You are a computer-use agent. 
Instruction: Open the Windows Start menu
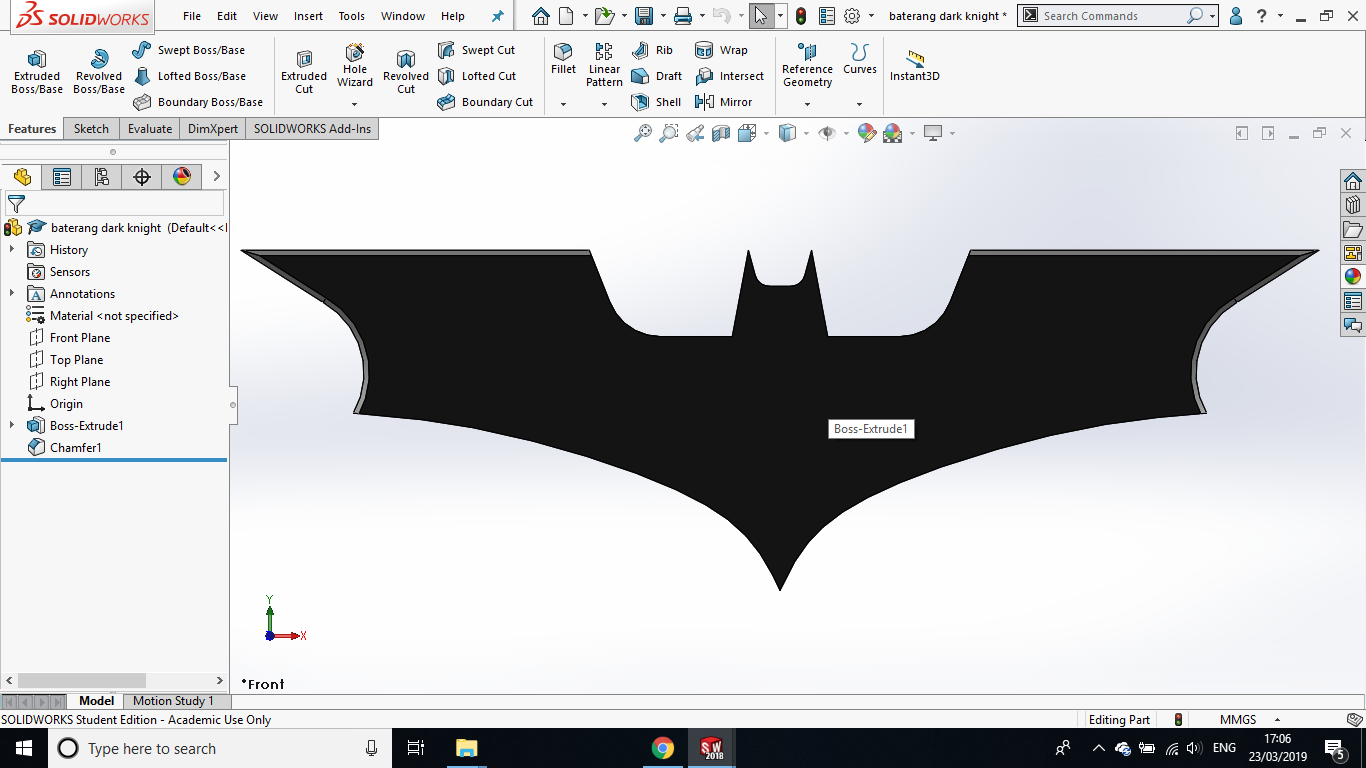pos(24,748)
